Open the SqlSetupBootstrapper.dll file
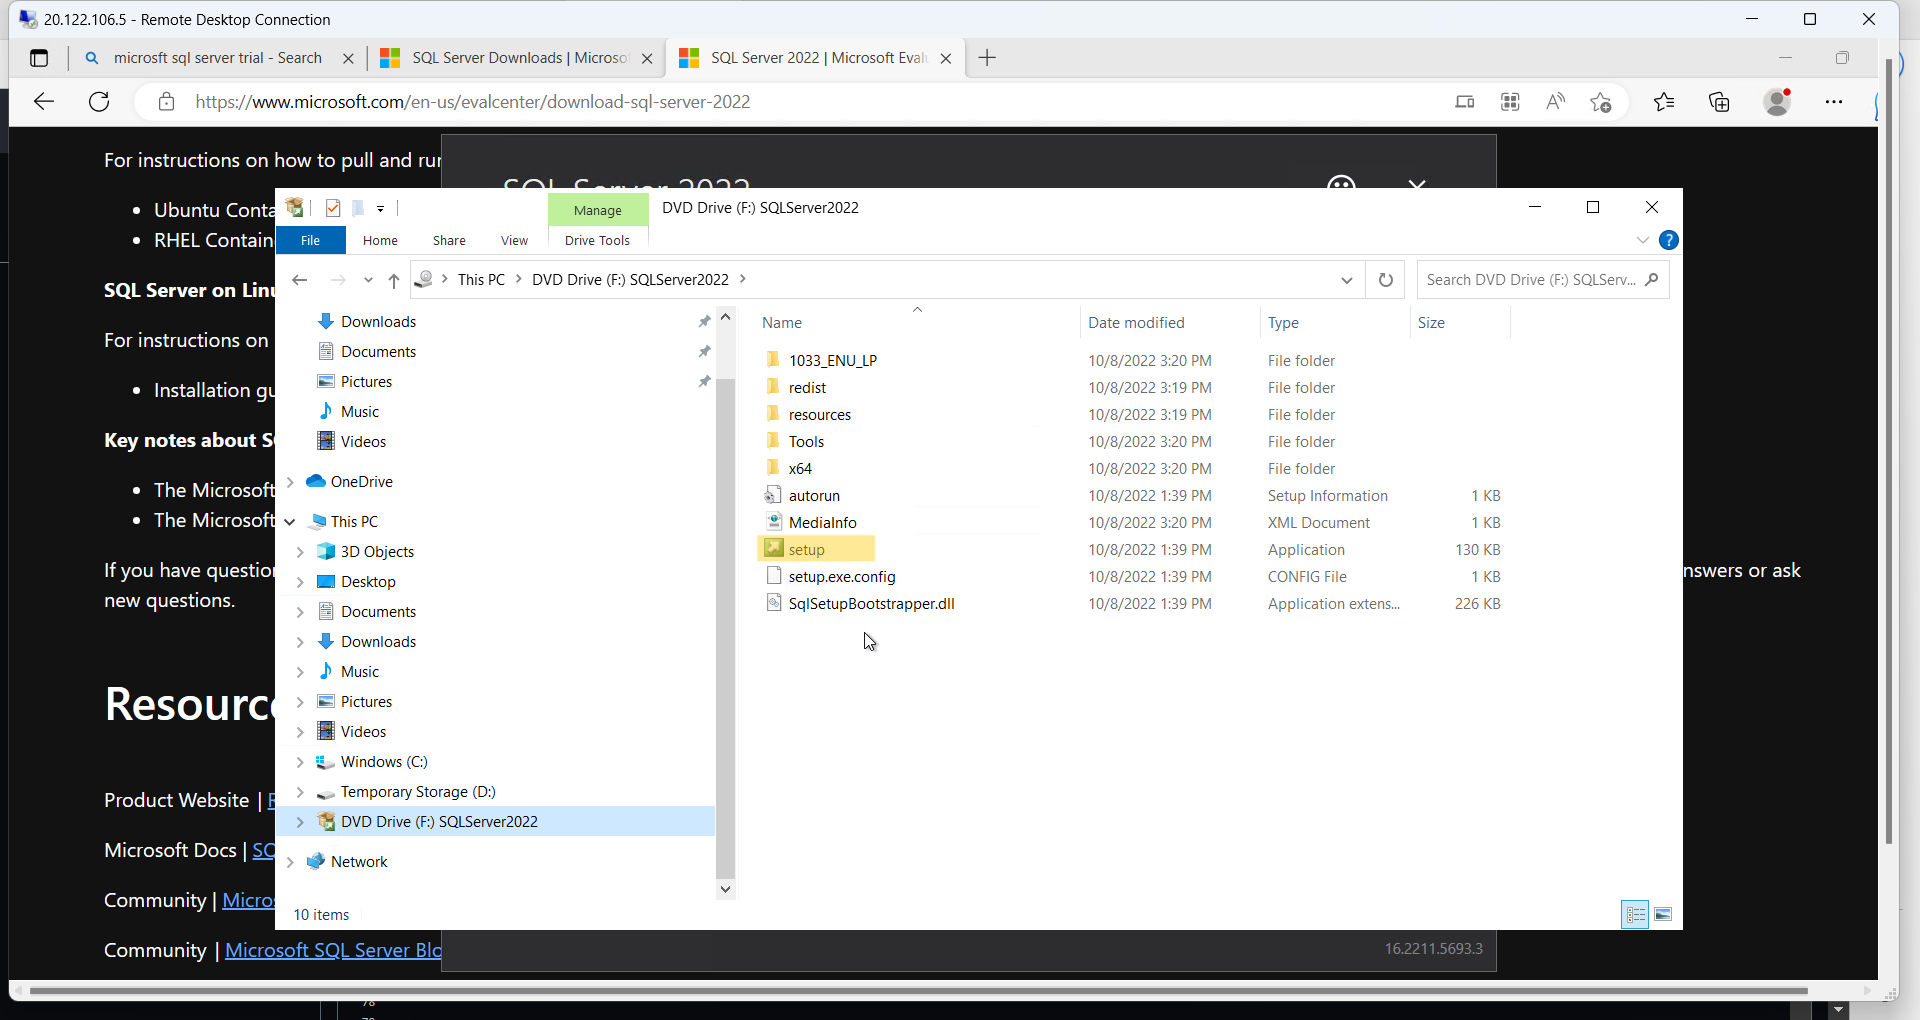The width and height of the screenshot is (1920, 1020). tap(870, 603)
